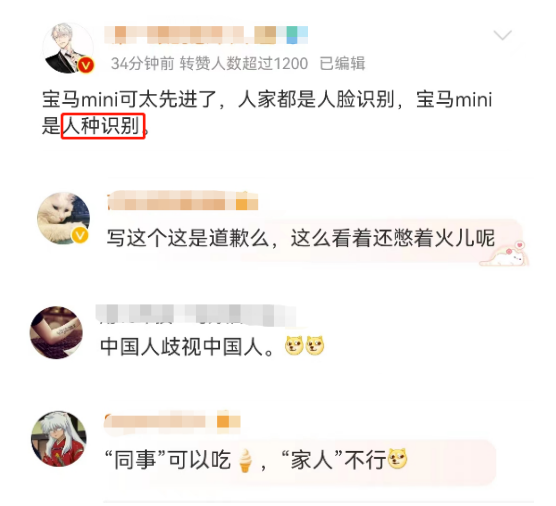
Task: Open the blurred post author username
Action: pos(206,35)
